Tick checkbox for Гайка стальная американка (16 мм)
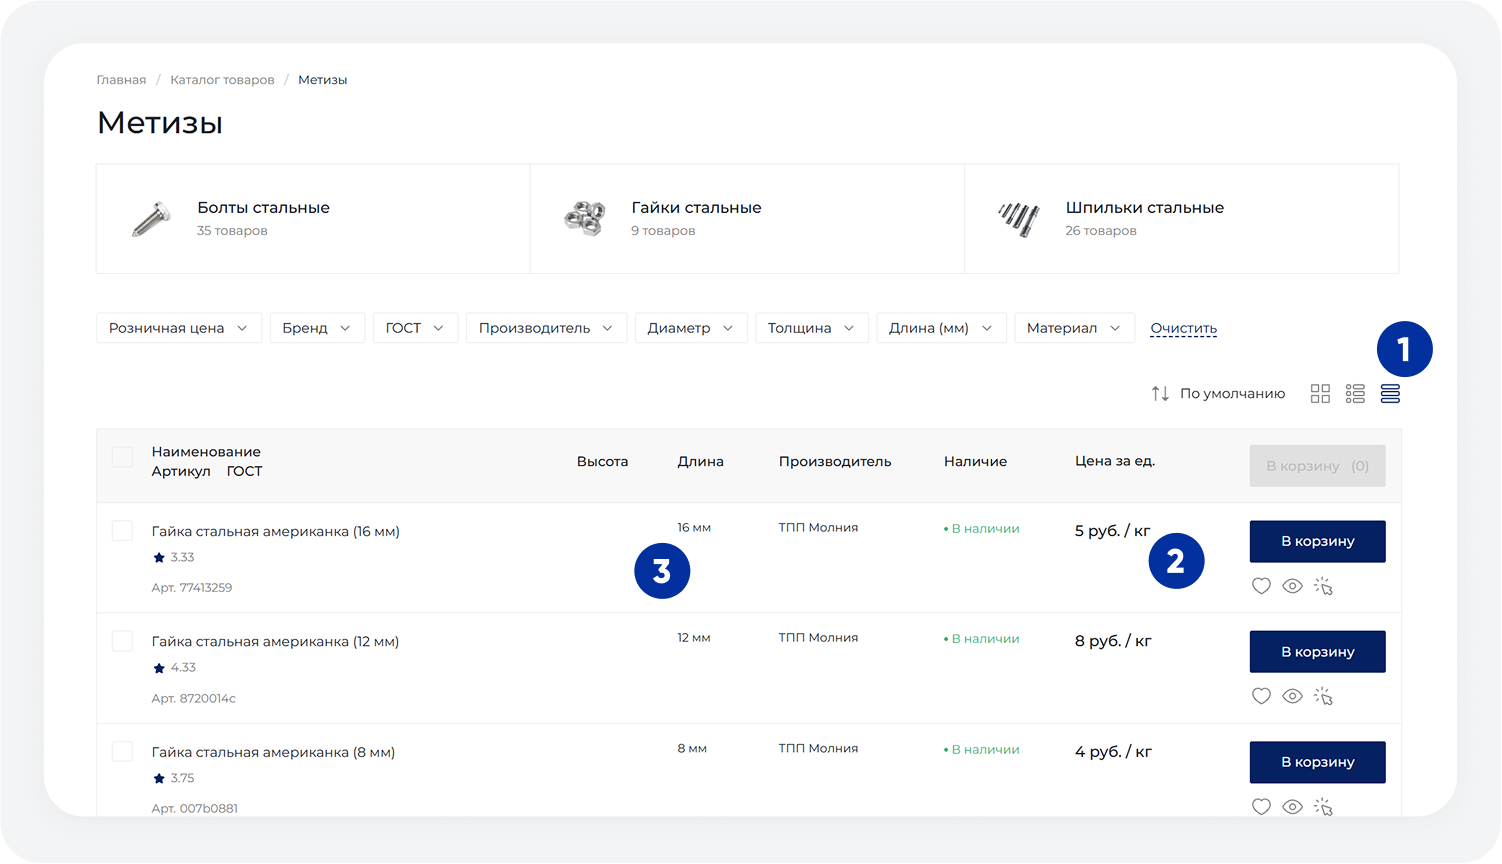 coord(122,530)
